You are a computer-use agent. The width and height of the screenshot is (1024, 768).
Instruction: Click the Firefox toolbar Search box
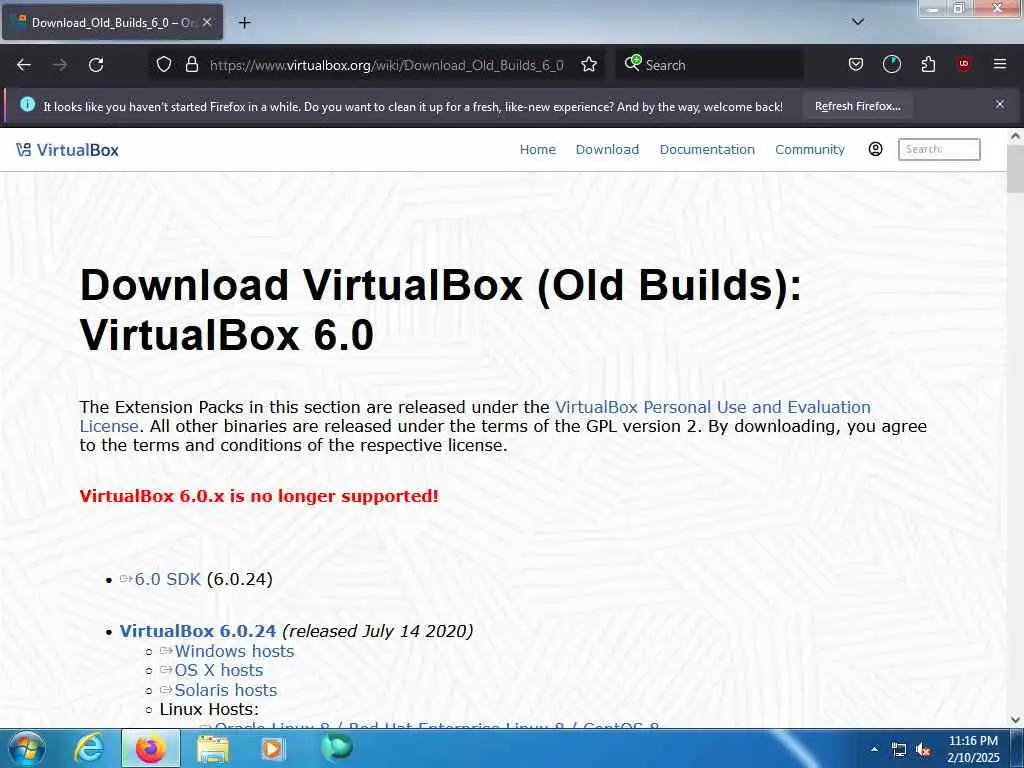709,65
